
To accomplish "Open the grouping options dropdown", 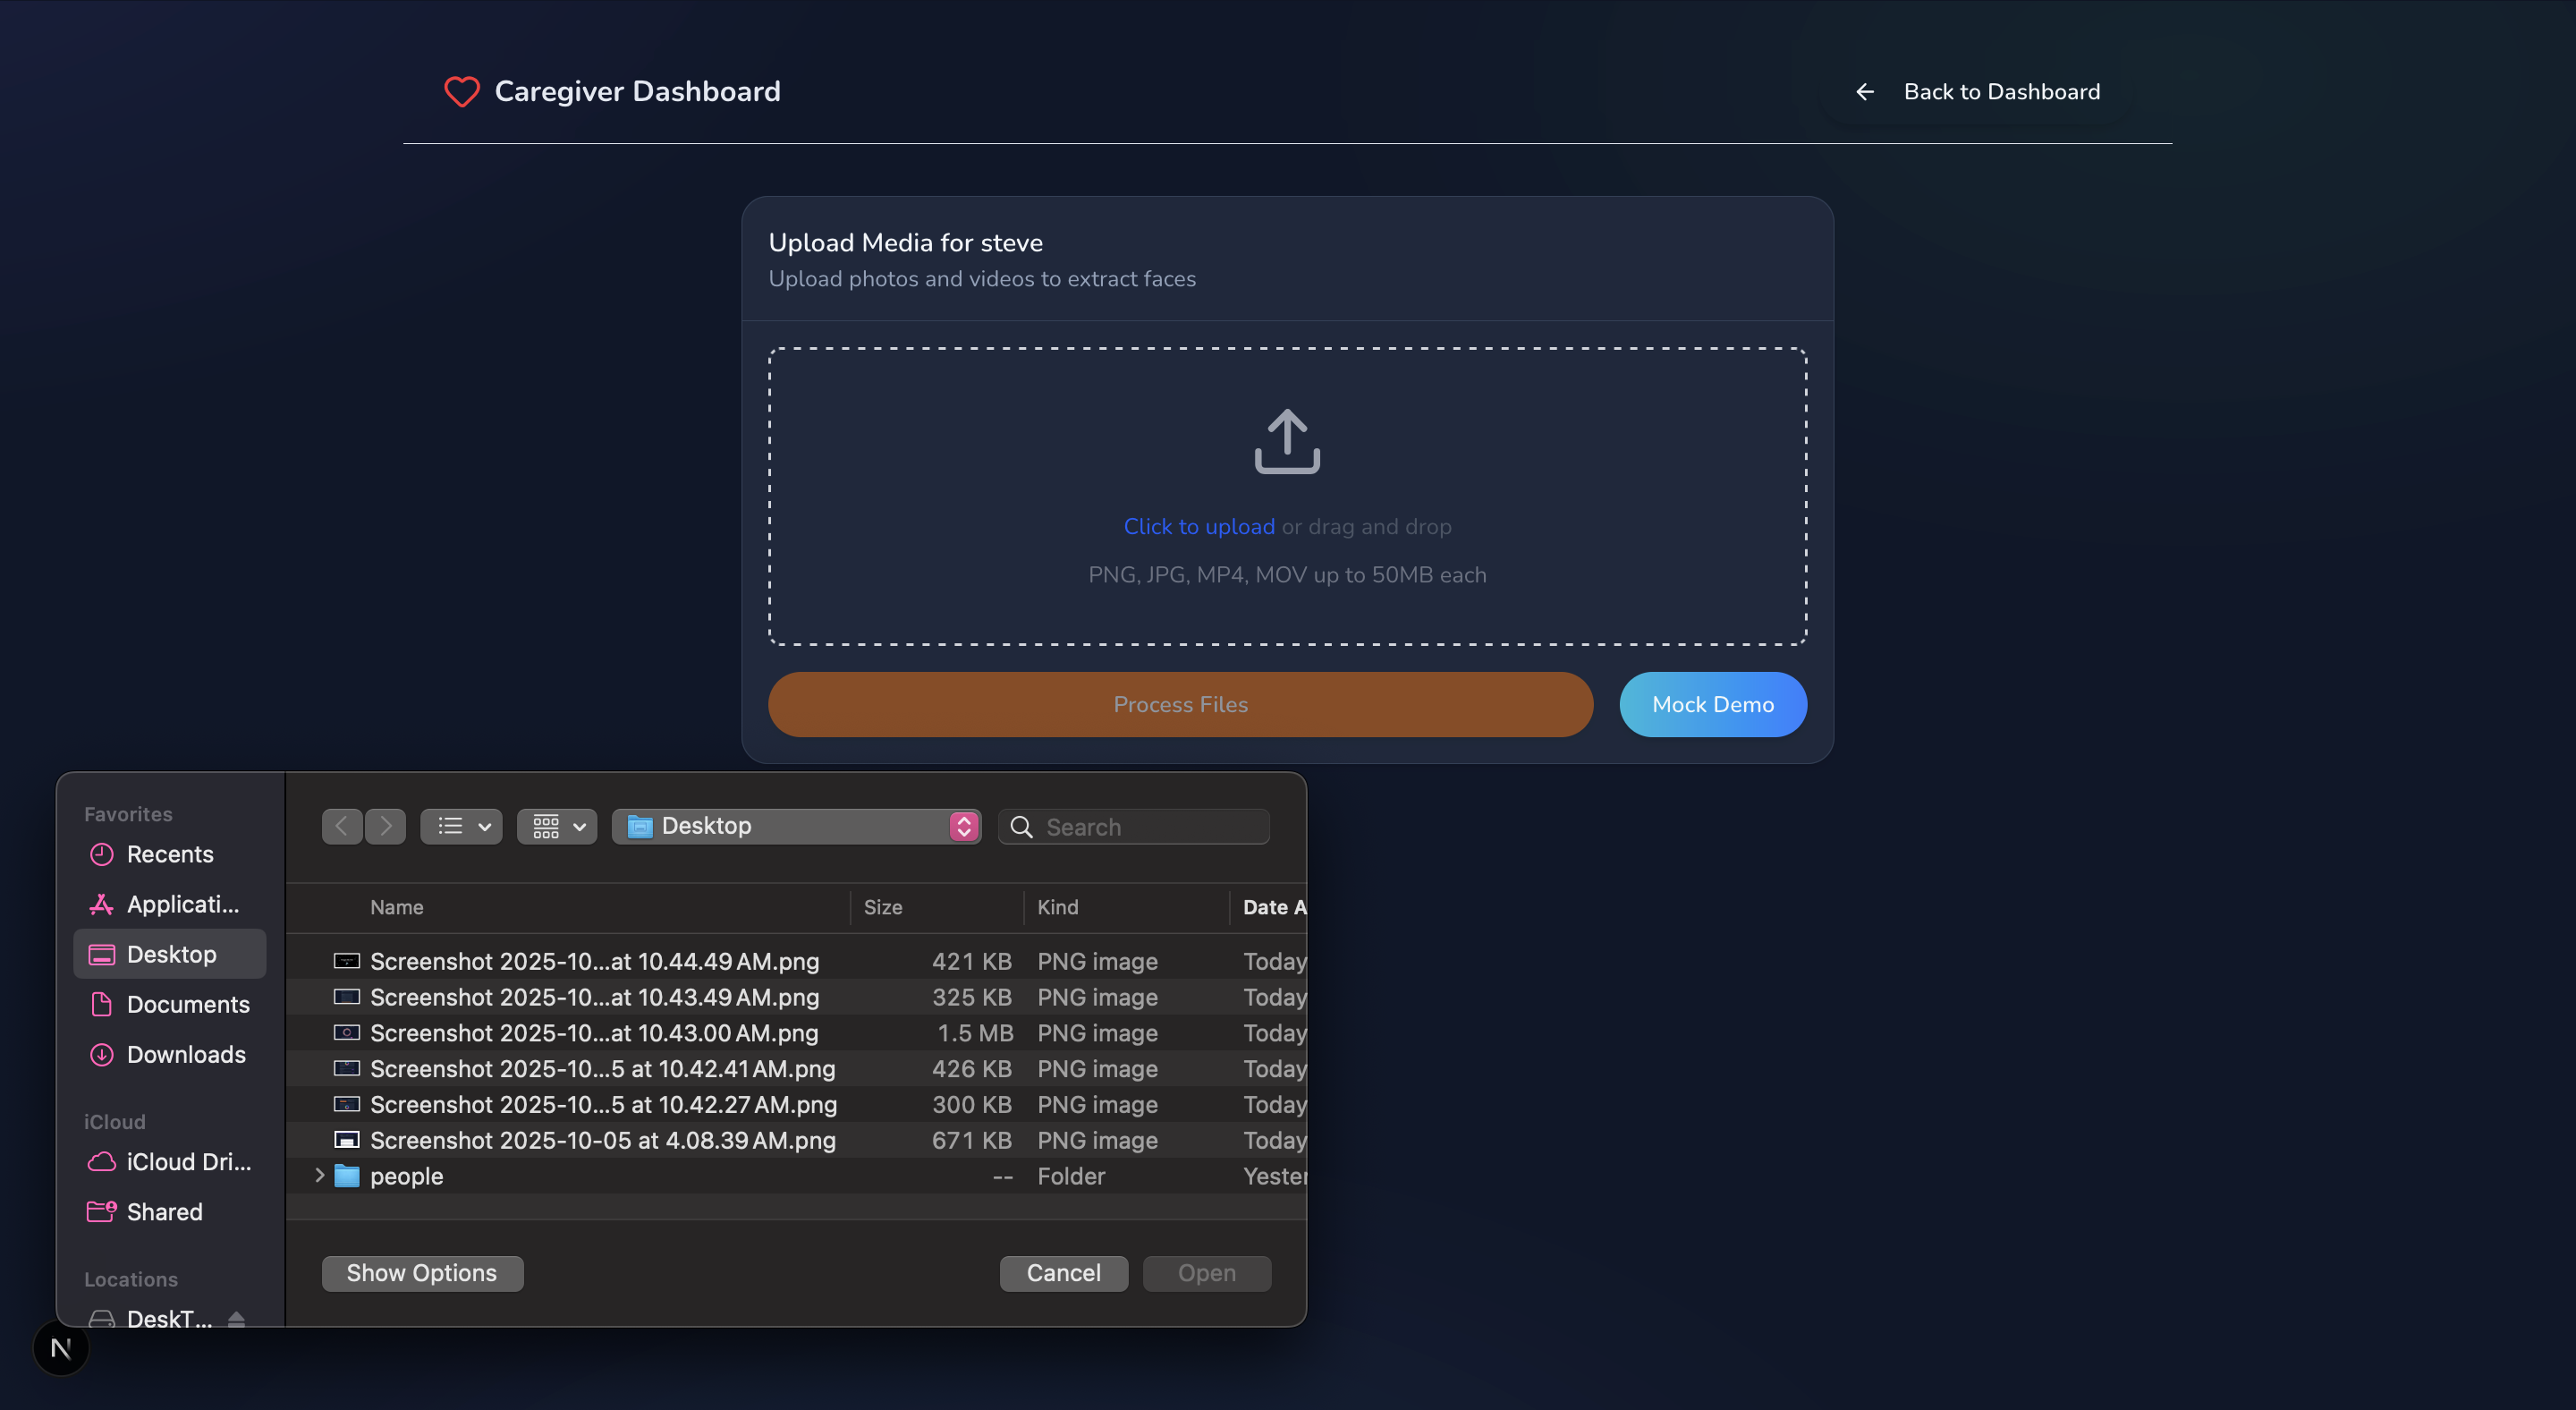I will pyautogui.click(x=557, y=826).
